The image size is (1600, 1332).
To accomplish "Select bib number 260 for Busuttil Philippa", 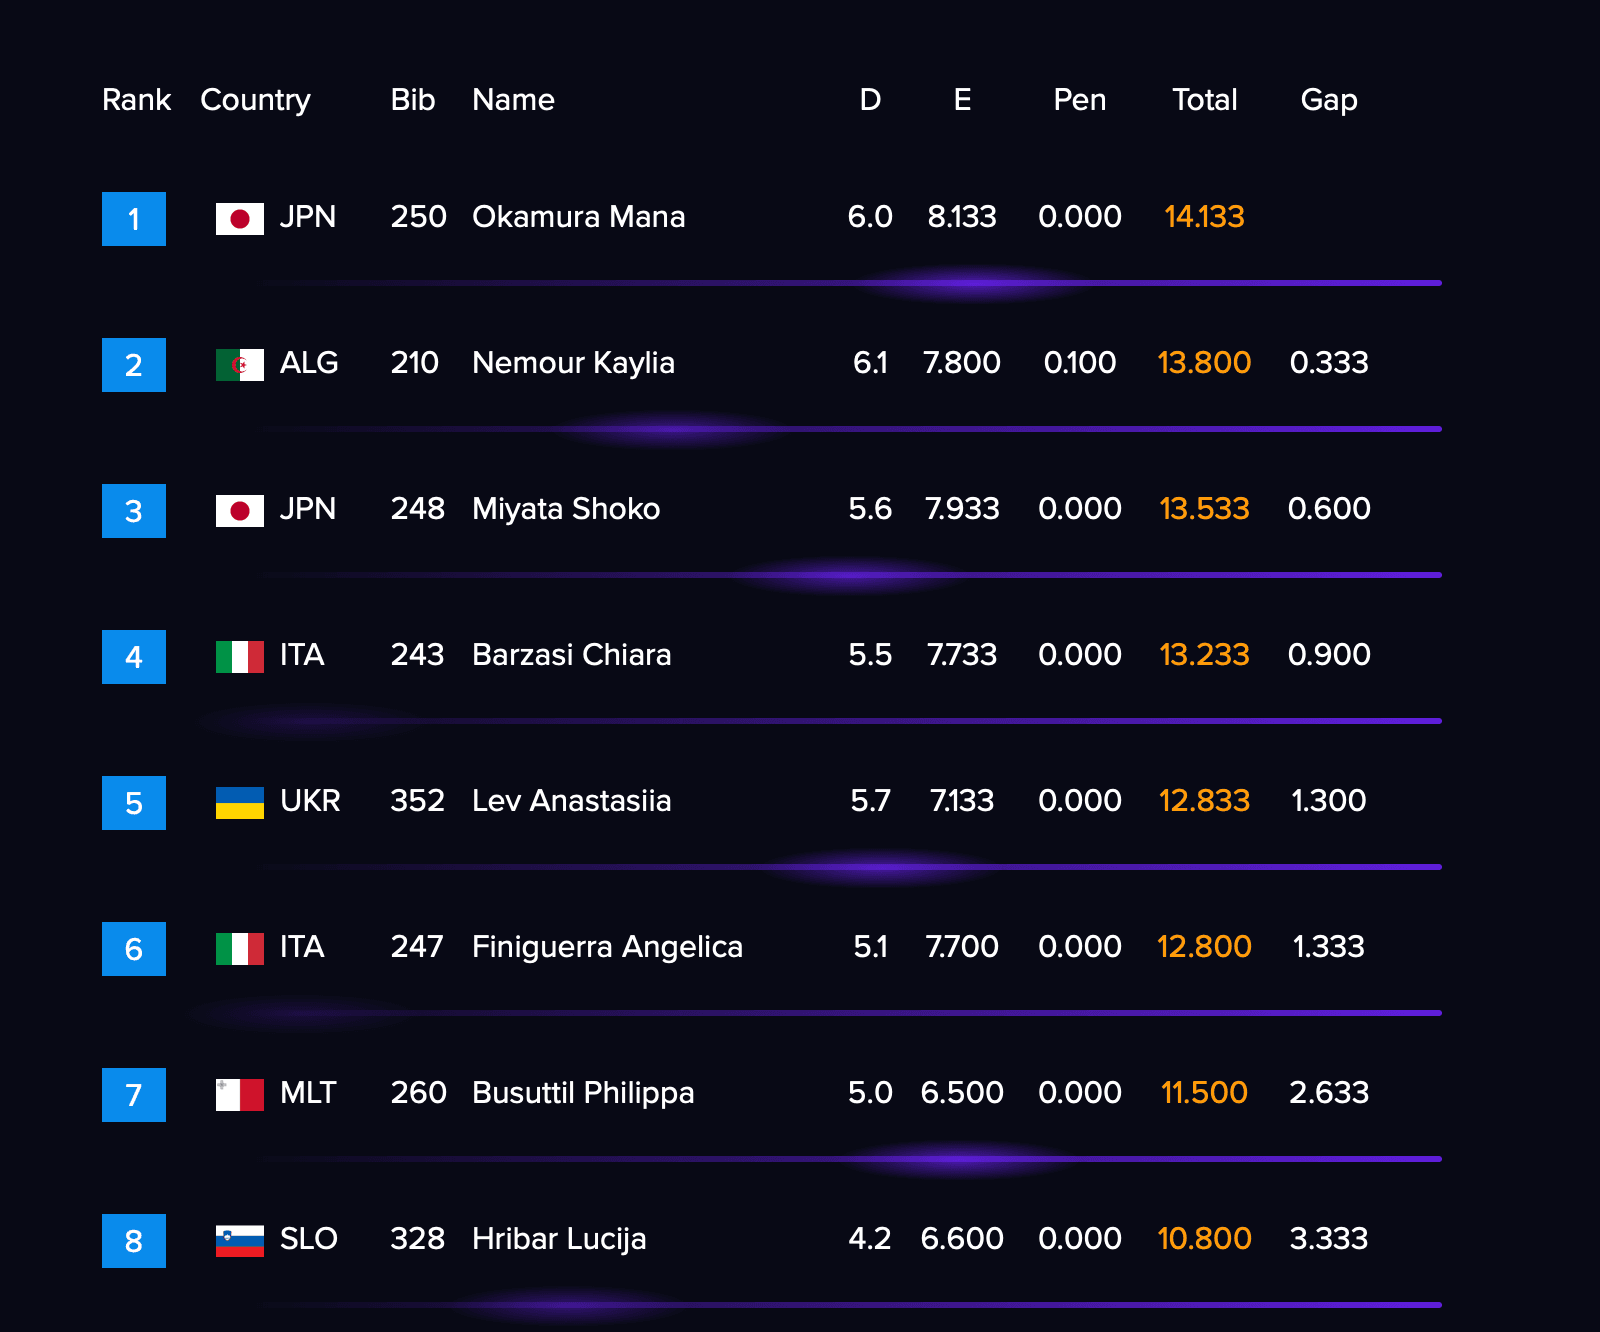I will [x=418, y=1093].
